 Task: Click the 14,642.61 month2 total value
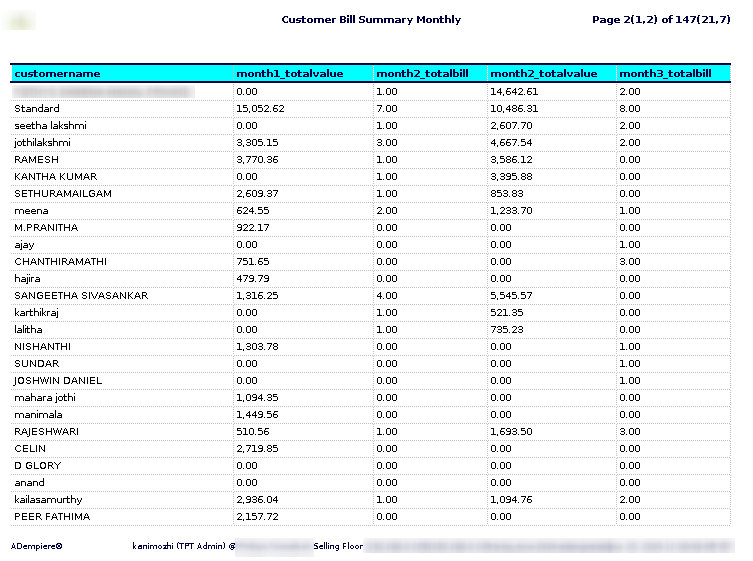(514, 92)
